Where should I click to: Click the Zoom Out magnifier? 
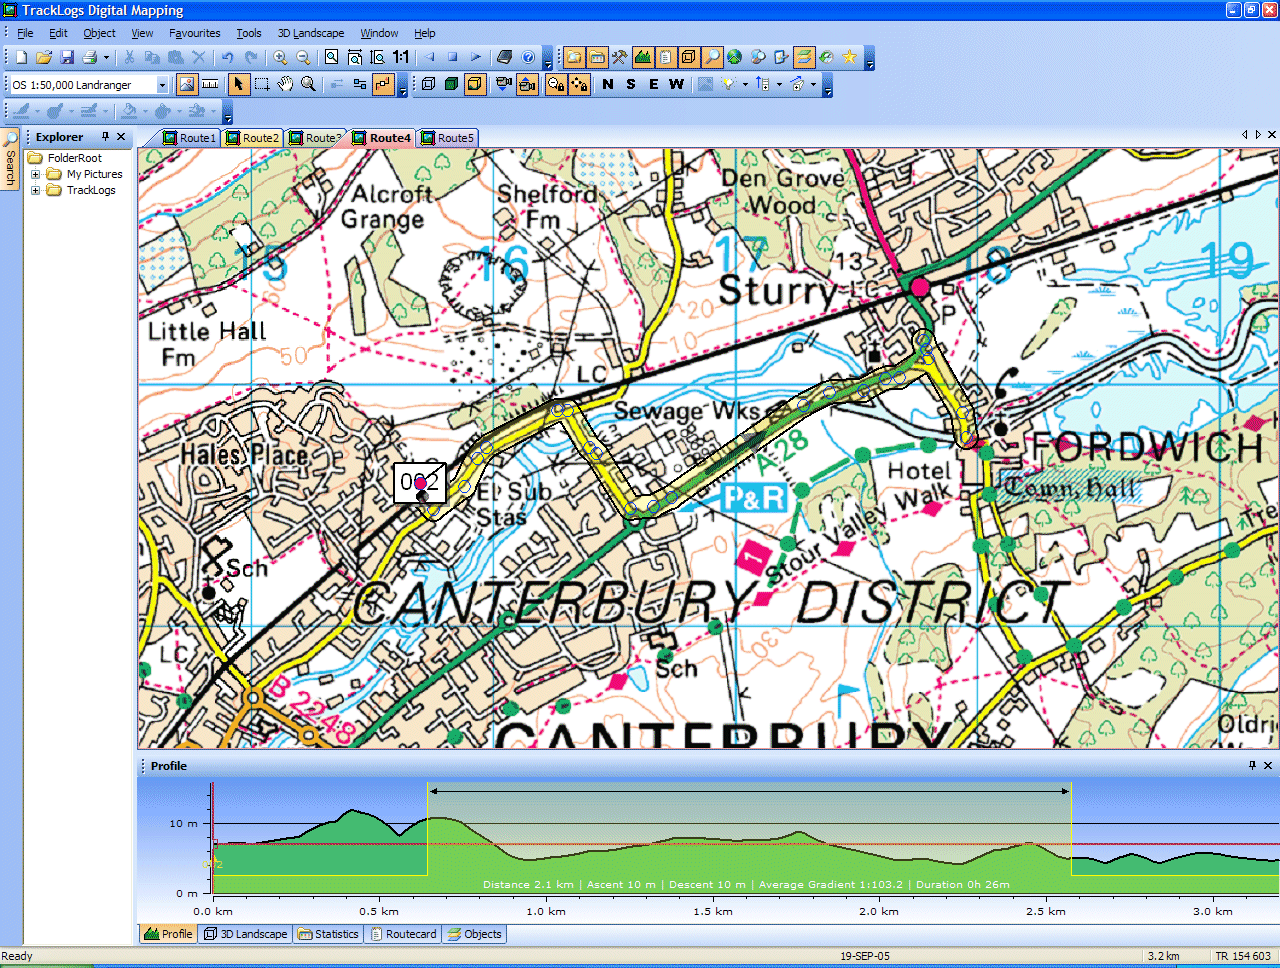point(303,57)
